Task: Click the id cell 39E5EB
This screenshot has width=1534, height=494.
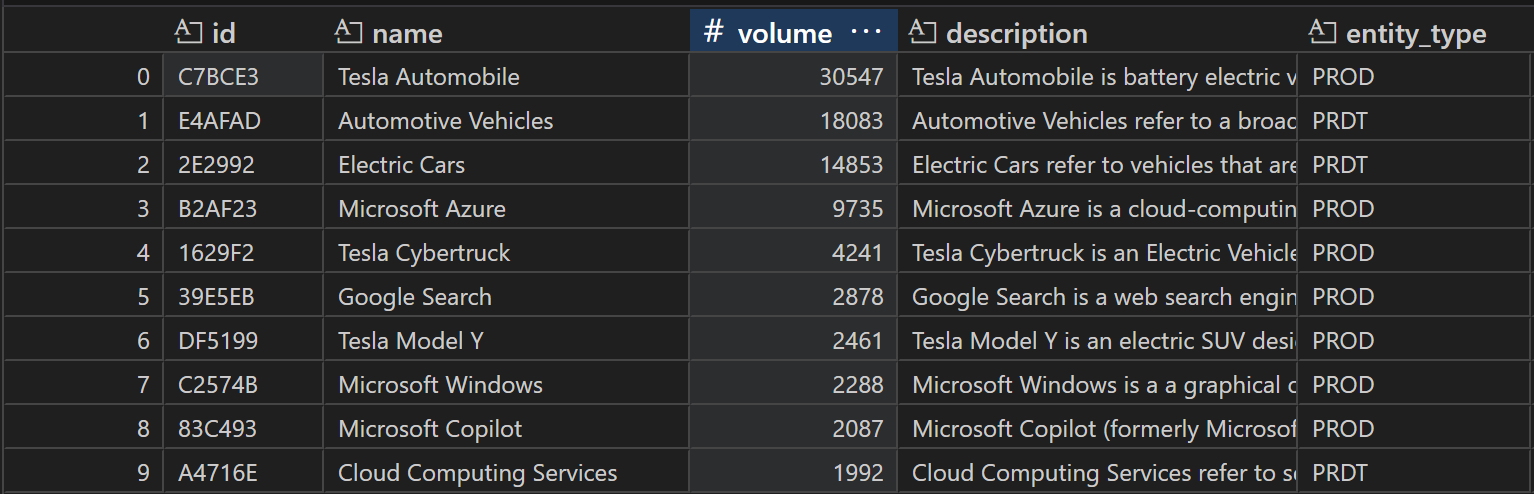Action: (243, 297)
